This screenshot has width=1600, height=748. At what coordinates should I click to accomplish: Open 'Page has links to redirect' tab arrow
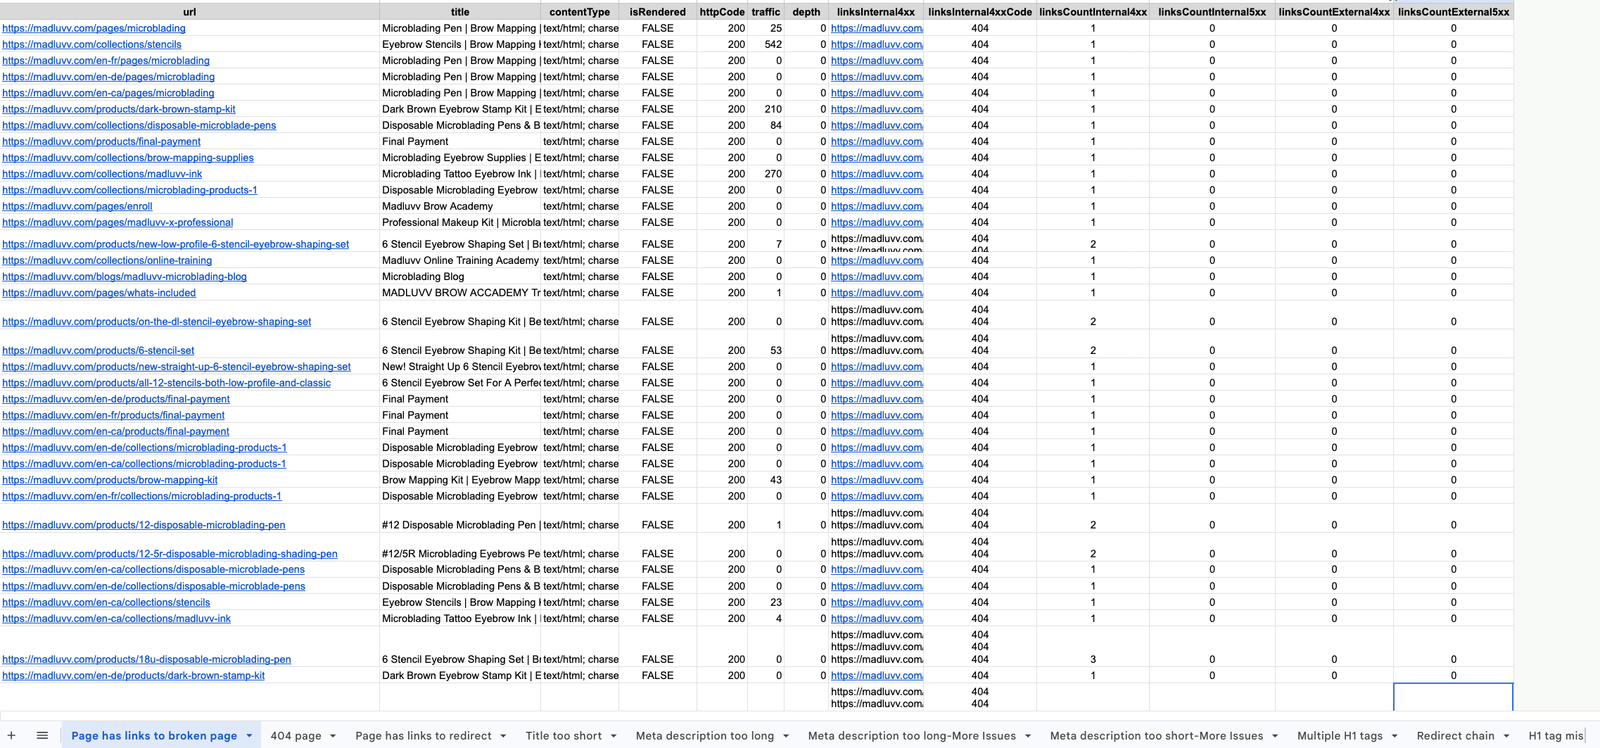(x=503, y=736)
